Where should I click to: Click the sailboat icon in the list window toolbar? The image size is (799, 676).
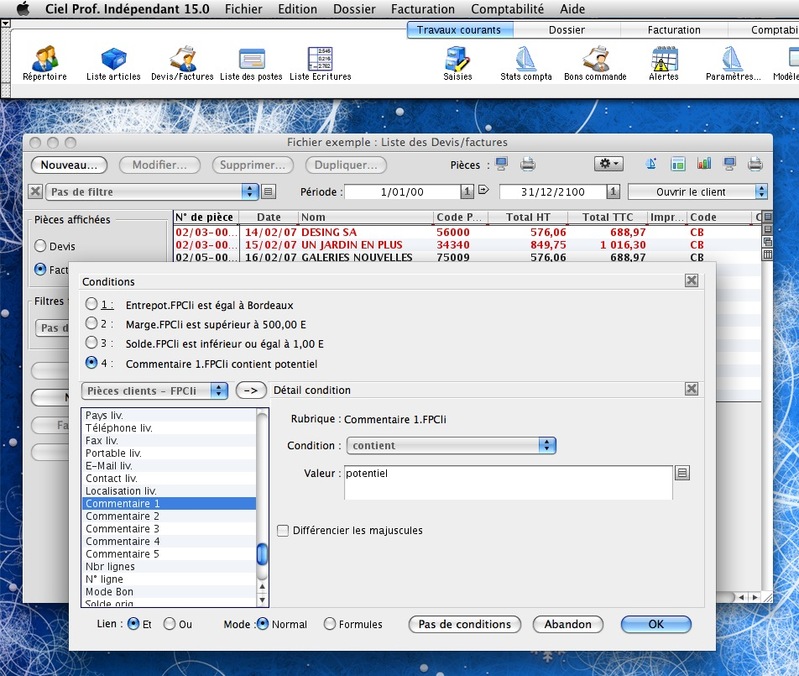click(651, 164)
